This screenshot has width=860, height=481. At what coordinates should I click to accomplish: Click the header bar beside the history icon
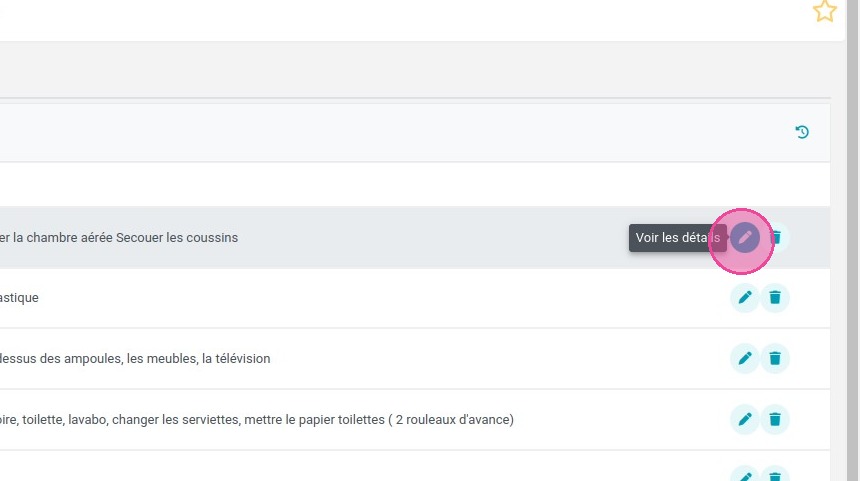415,132
